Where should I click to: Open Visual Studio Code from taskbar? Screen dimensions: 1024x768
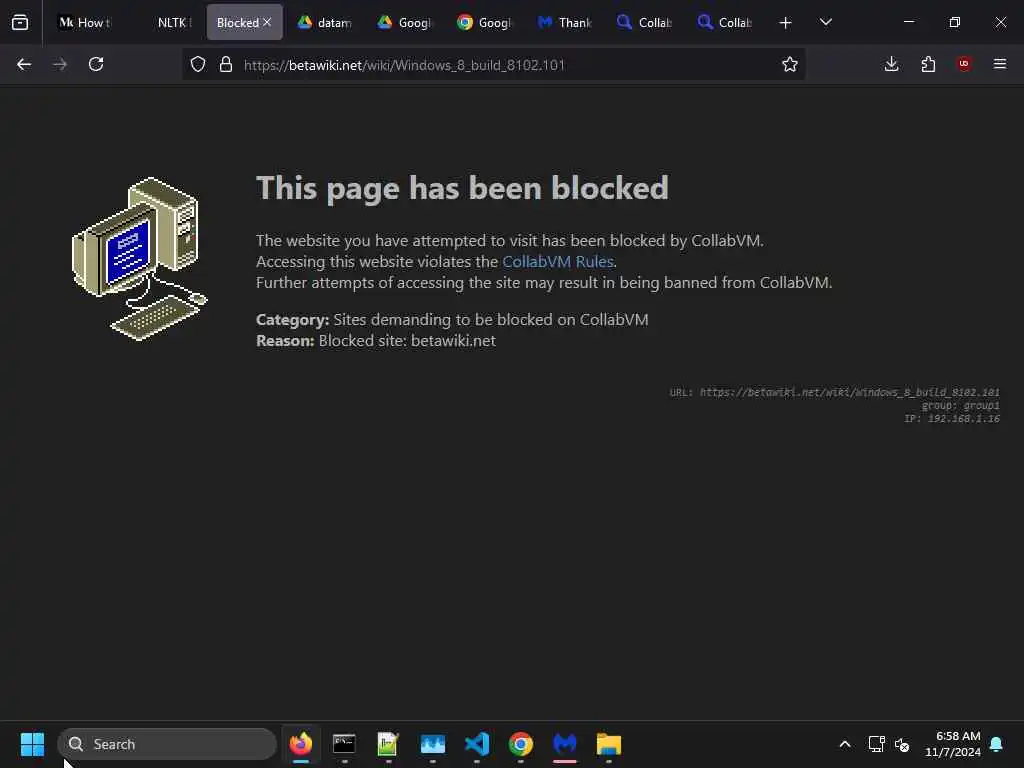tap(477, 744)
